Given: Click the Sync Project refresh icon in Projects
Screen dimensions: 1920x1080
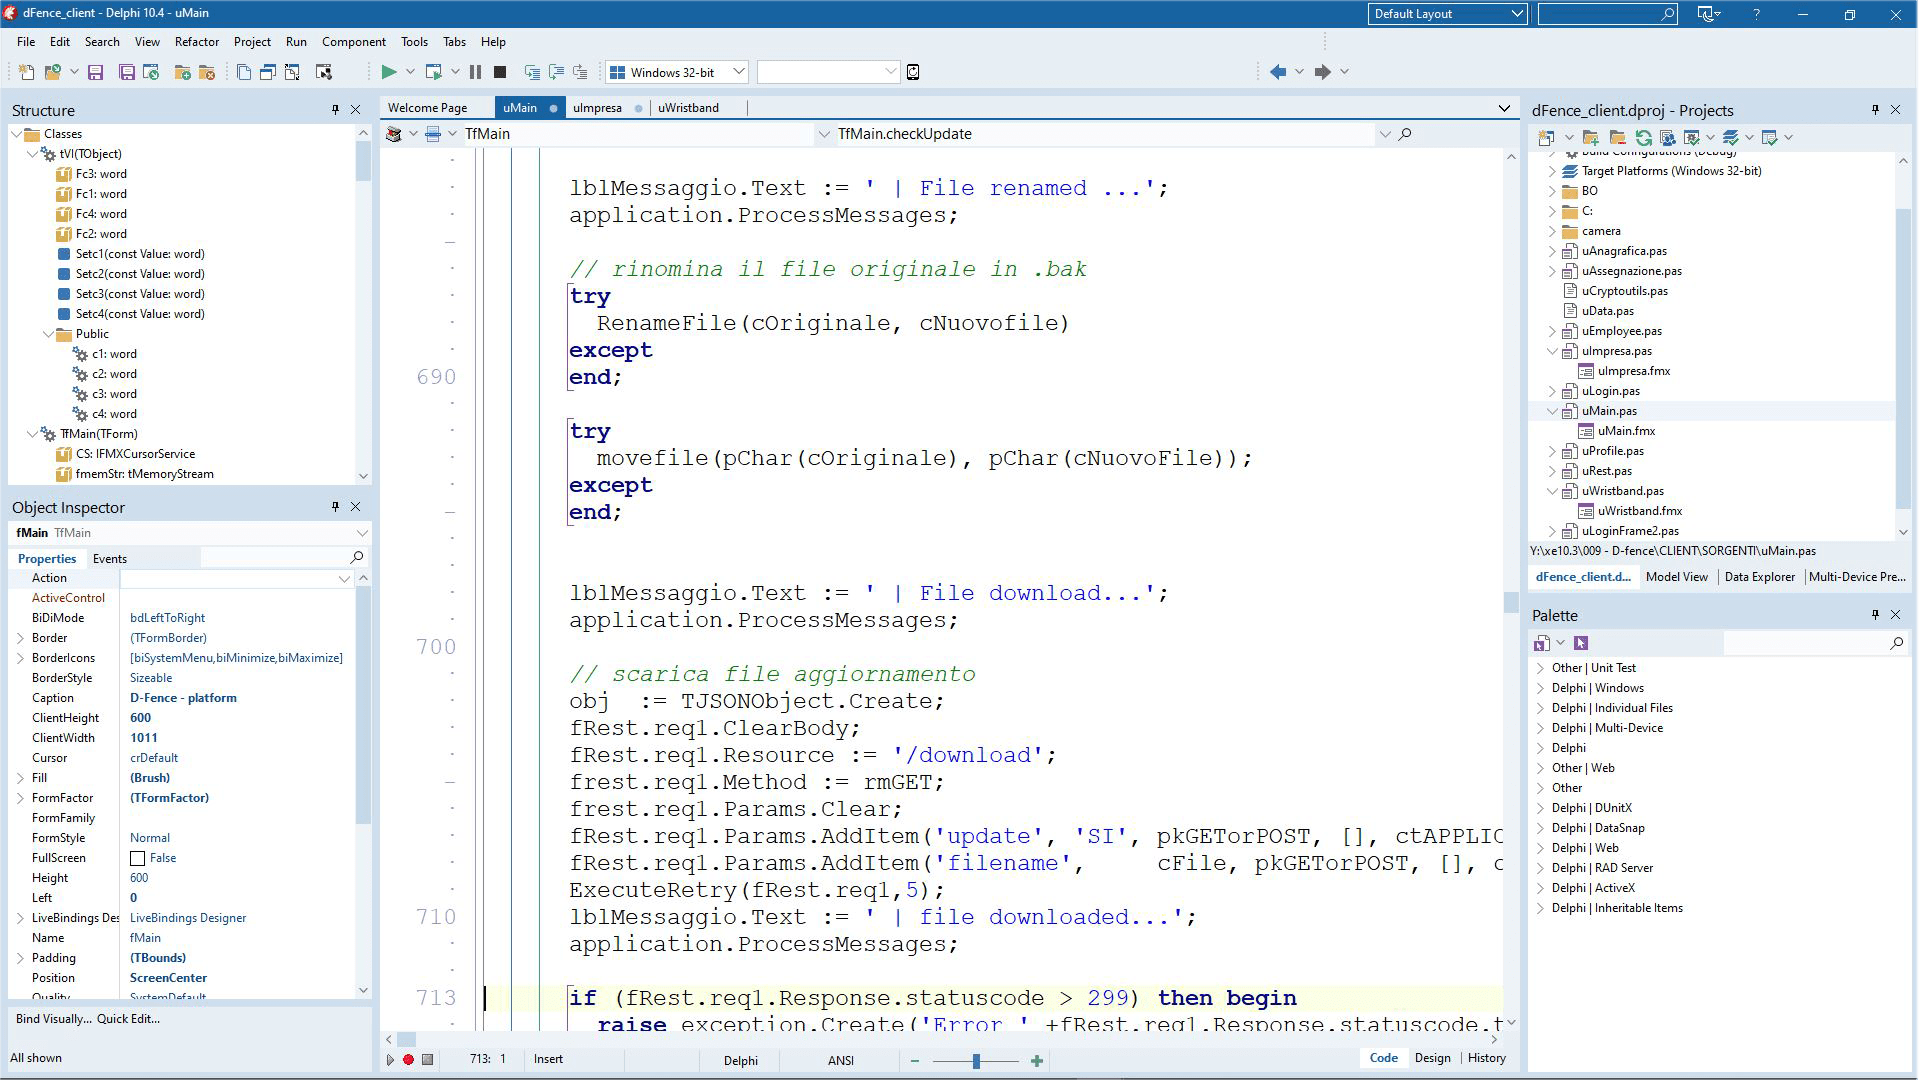Looking at the screenshot, I should coord(1643,138).
